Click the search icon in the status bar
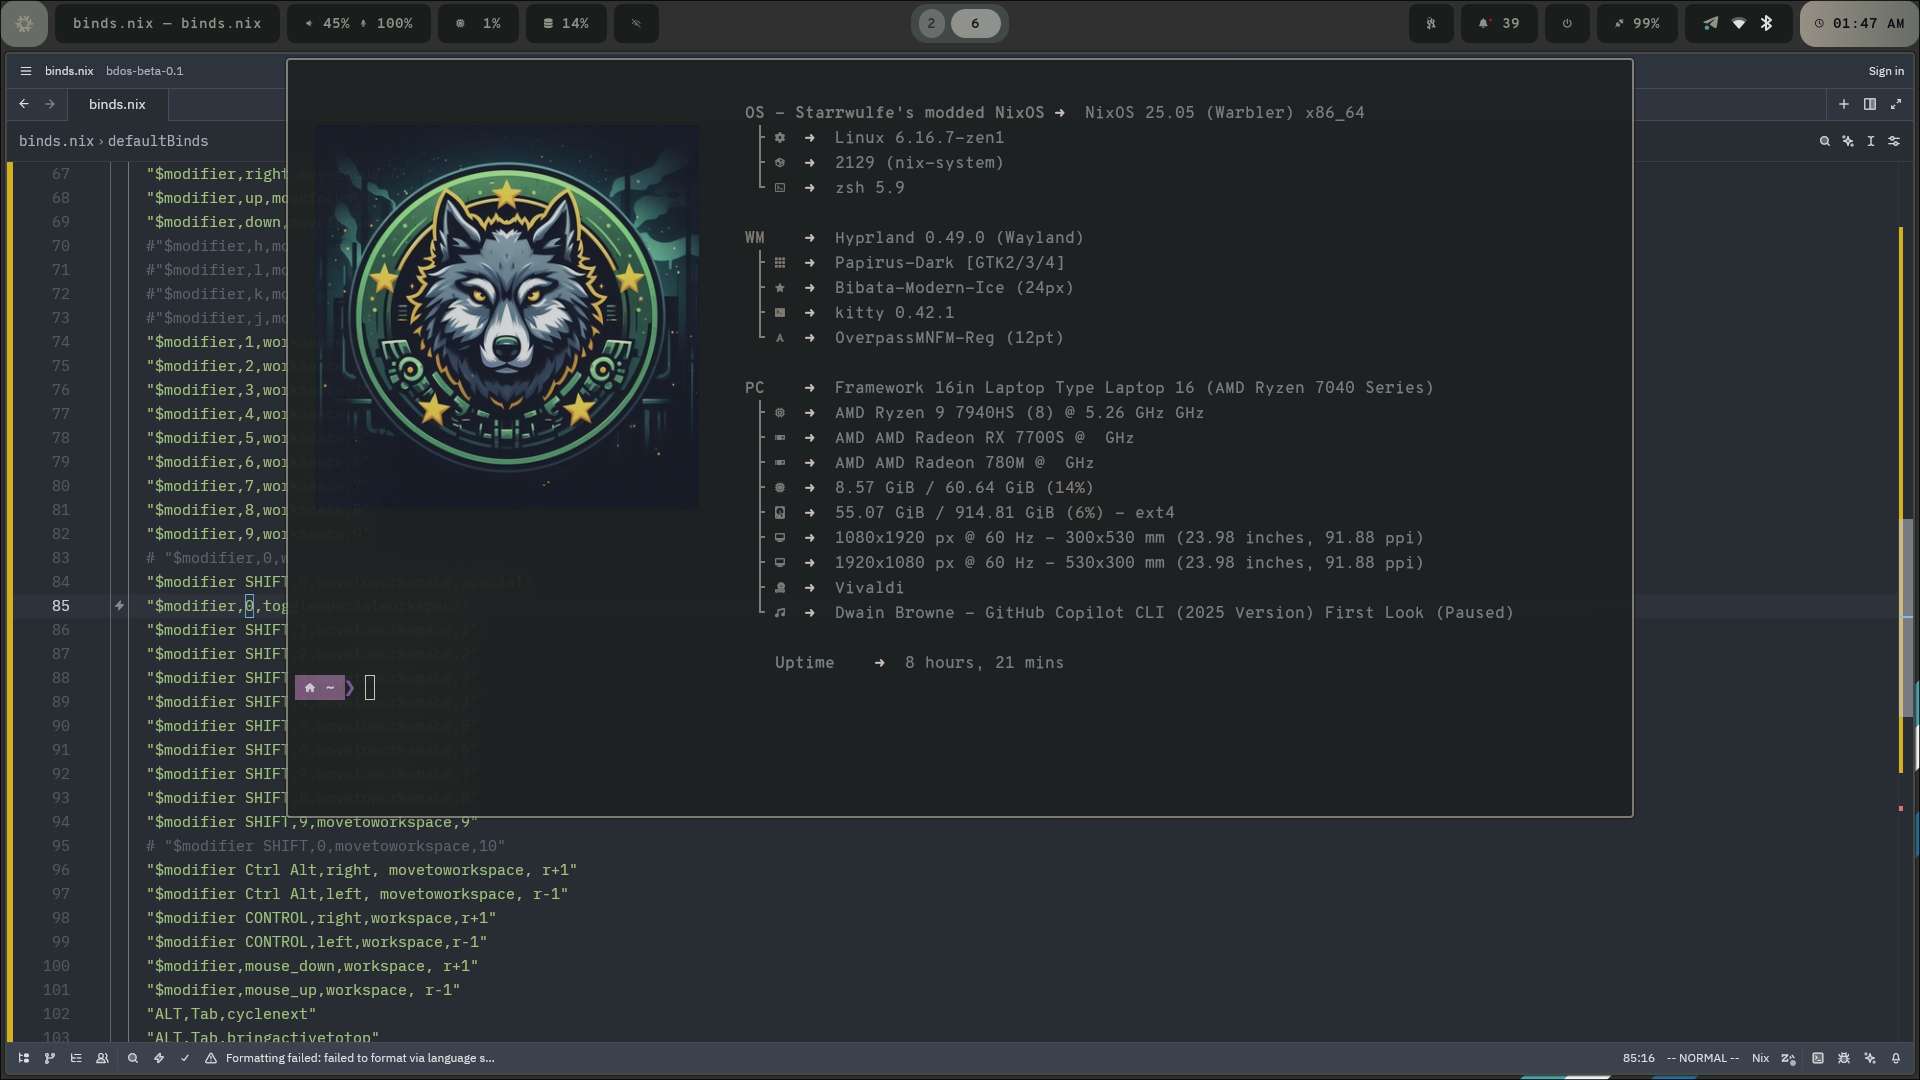 click(132, 1058)
